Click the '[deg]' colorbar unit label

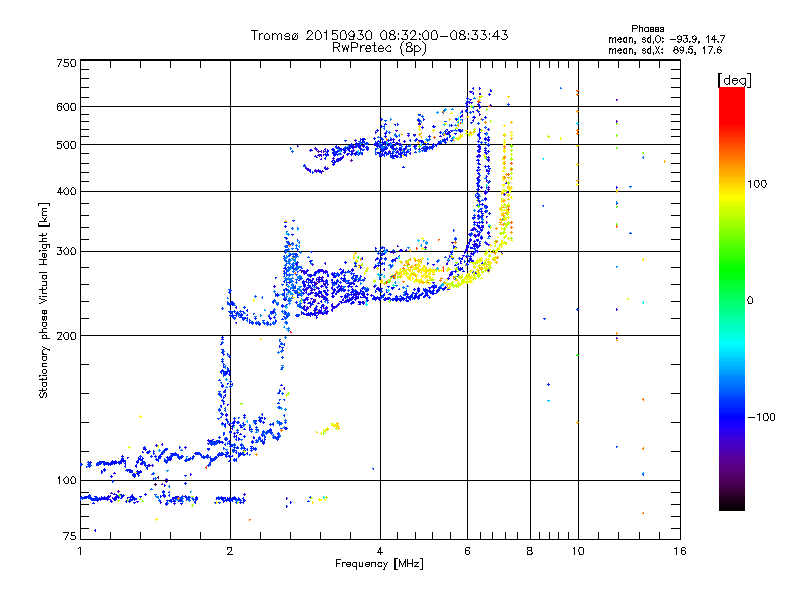click(x=734, y=80)
